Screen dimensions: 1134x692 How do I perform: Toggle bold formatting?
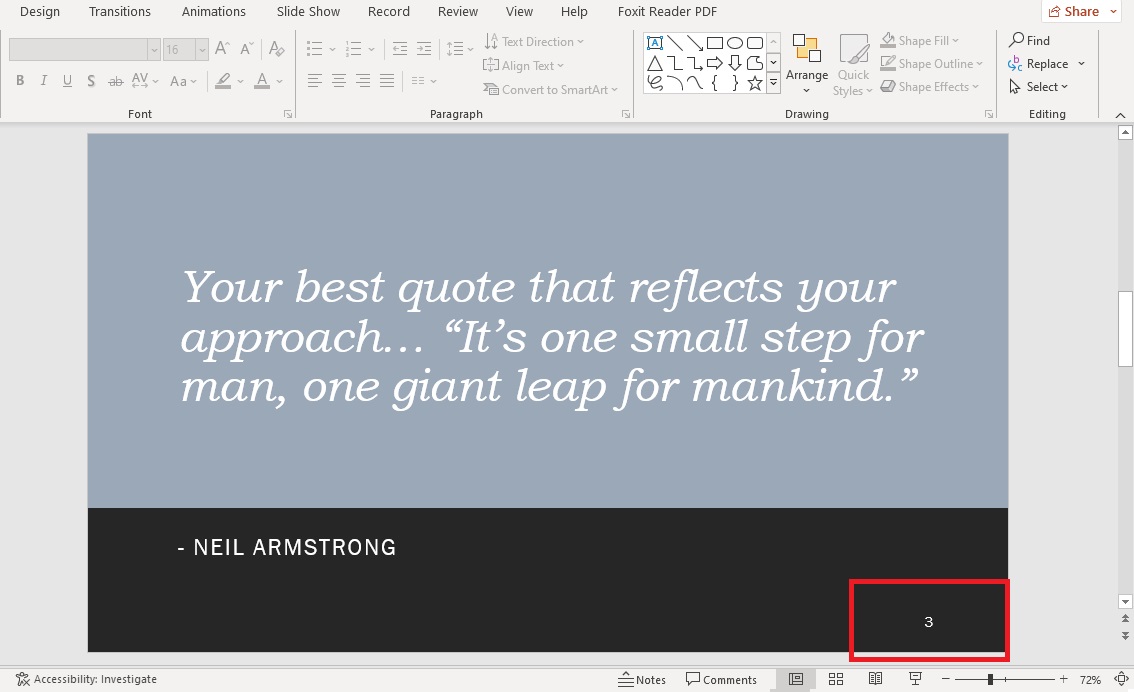(20, 80)
